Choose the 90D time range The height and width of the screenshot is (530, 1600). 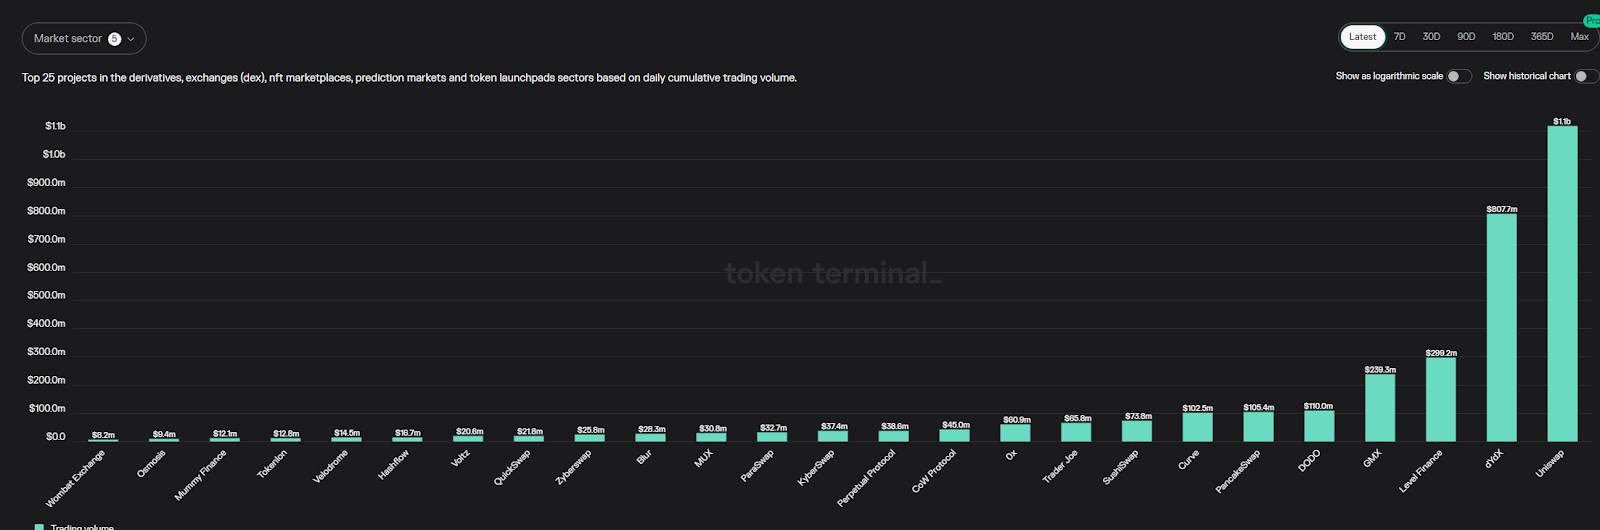pos(1466,37)
